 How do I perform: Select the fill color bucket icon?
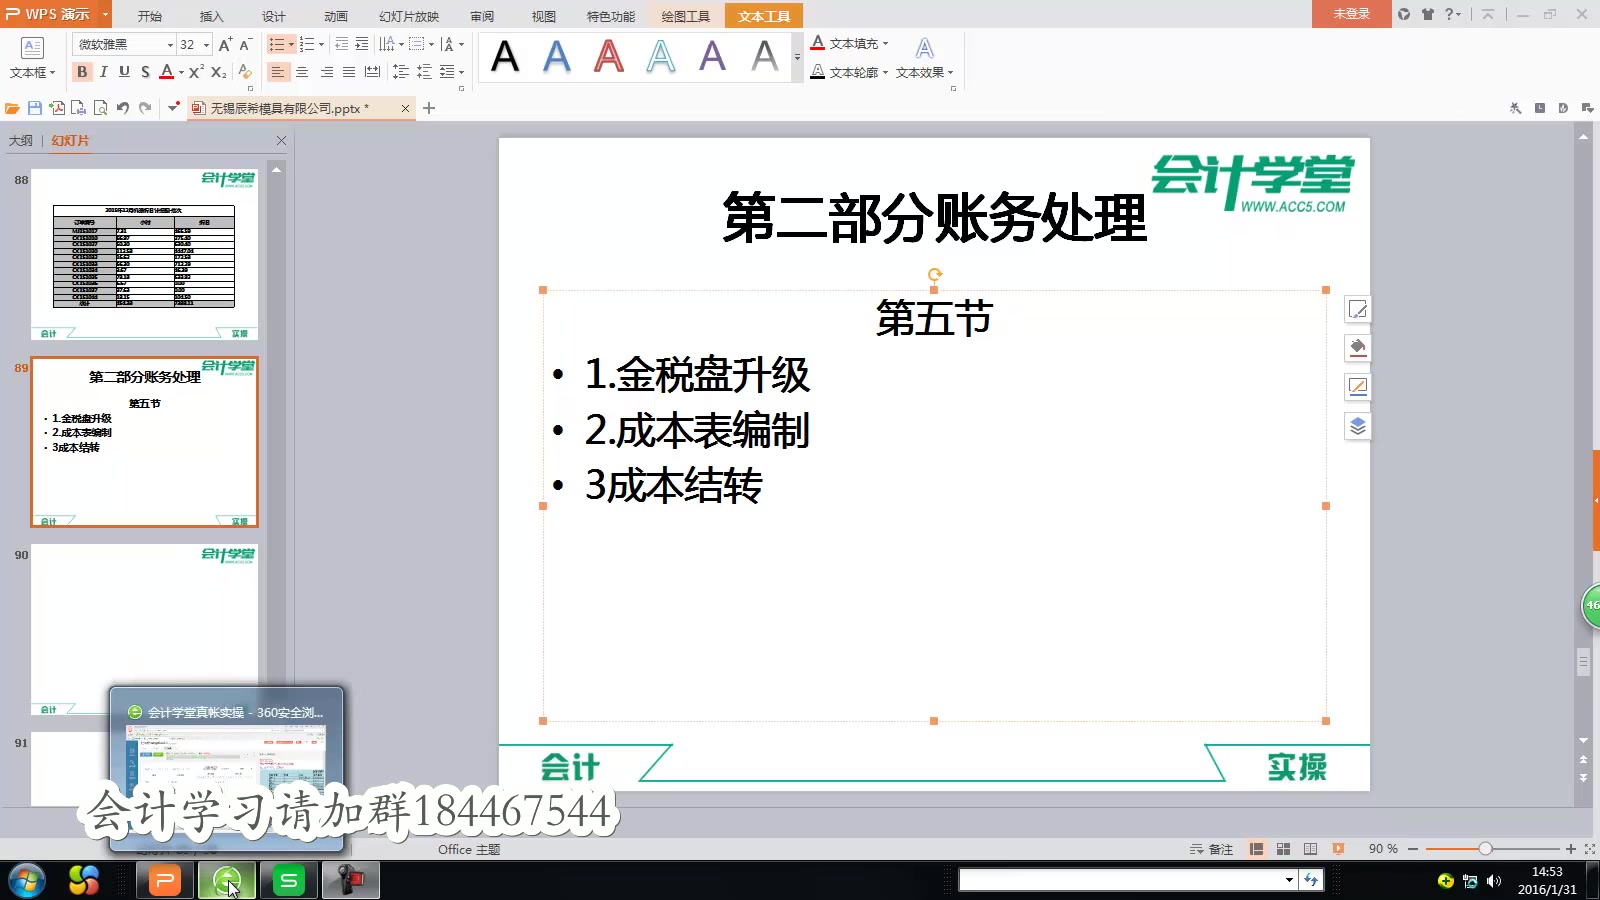[x=1357, y=348]
